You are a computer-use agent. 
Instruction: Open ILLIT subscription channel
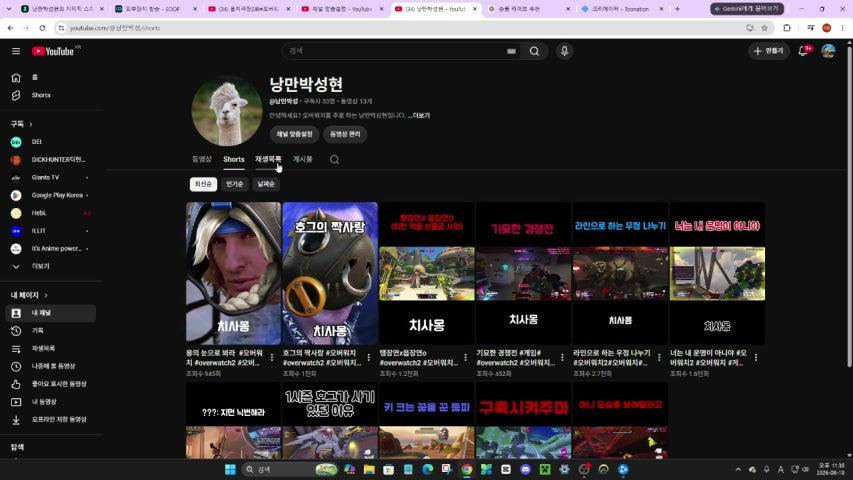tap(52, 231)
